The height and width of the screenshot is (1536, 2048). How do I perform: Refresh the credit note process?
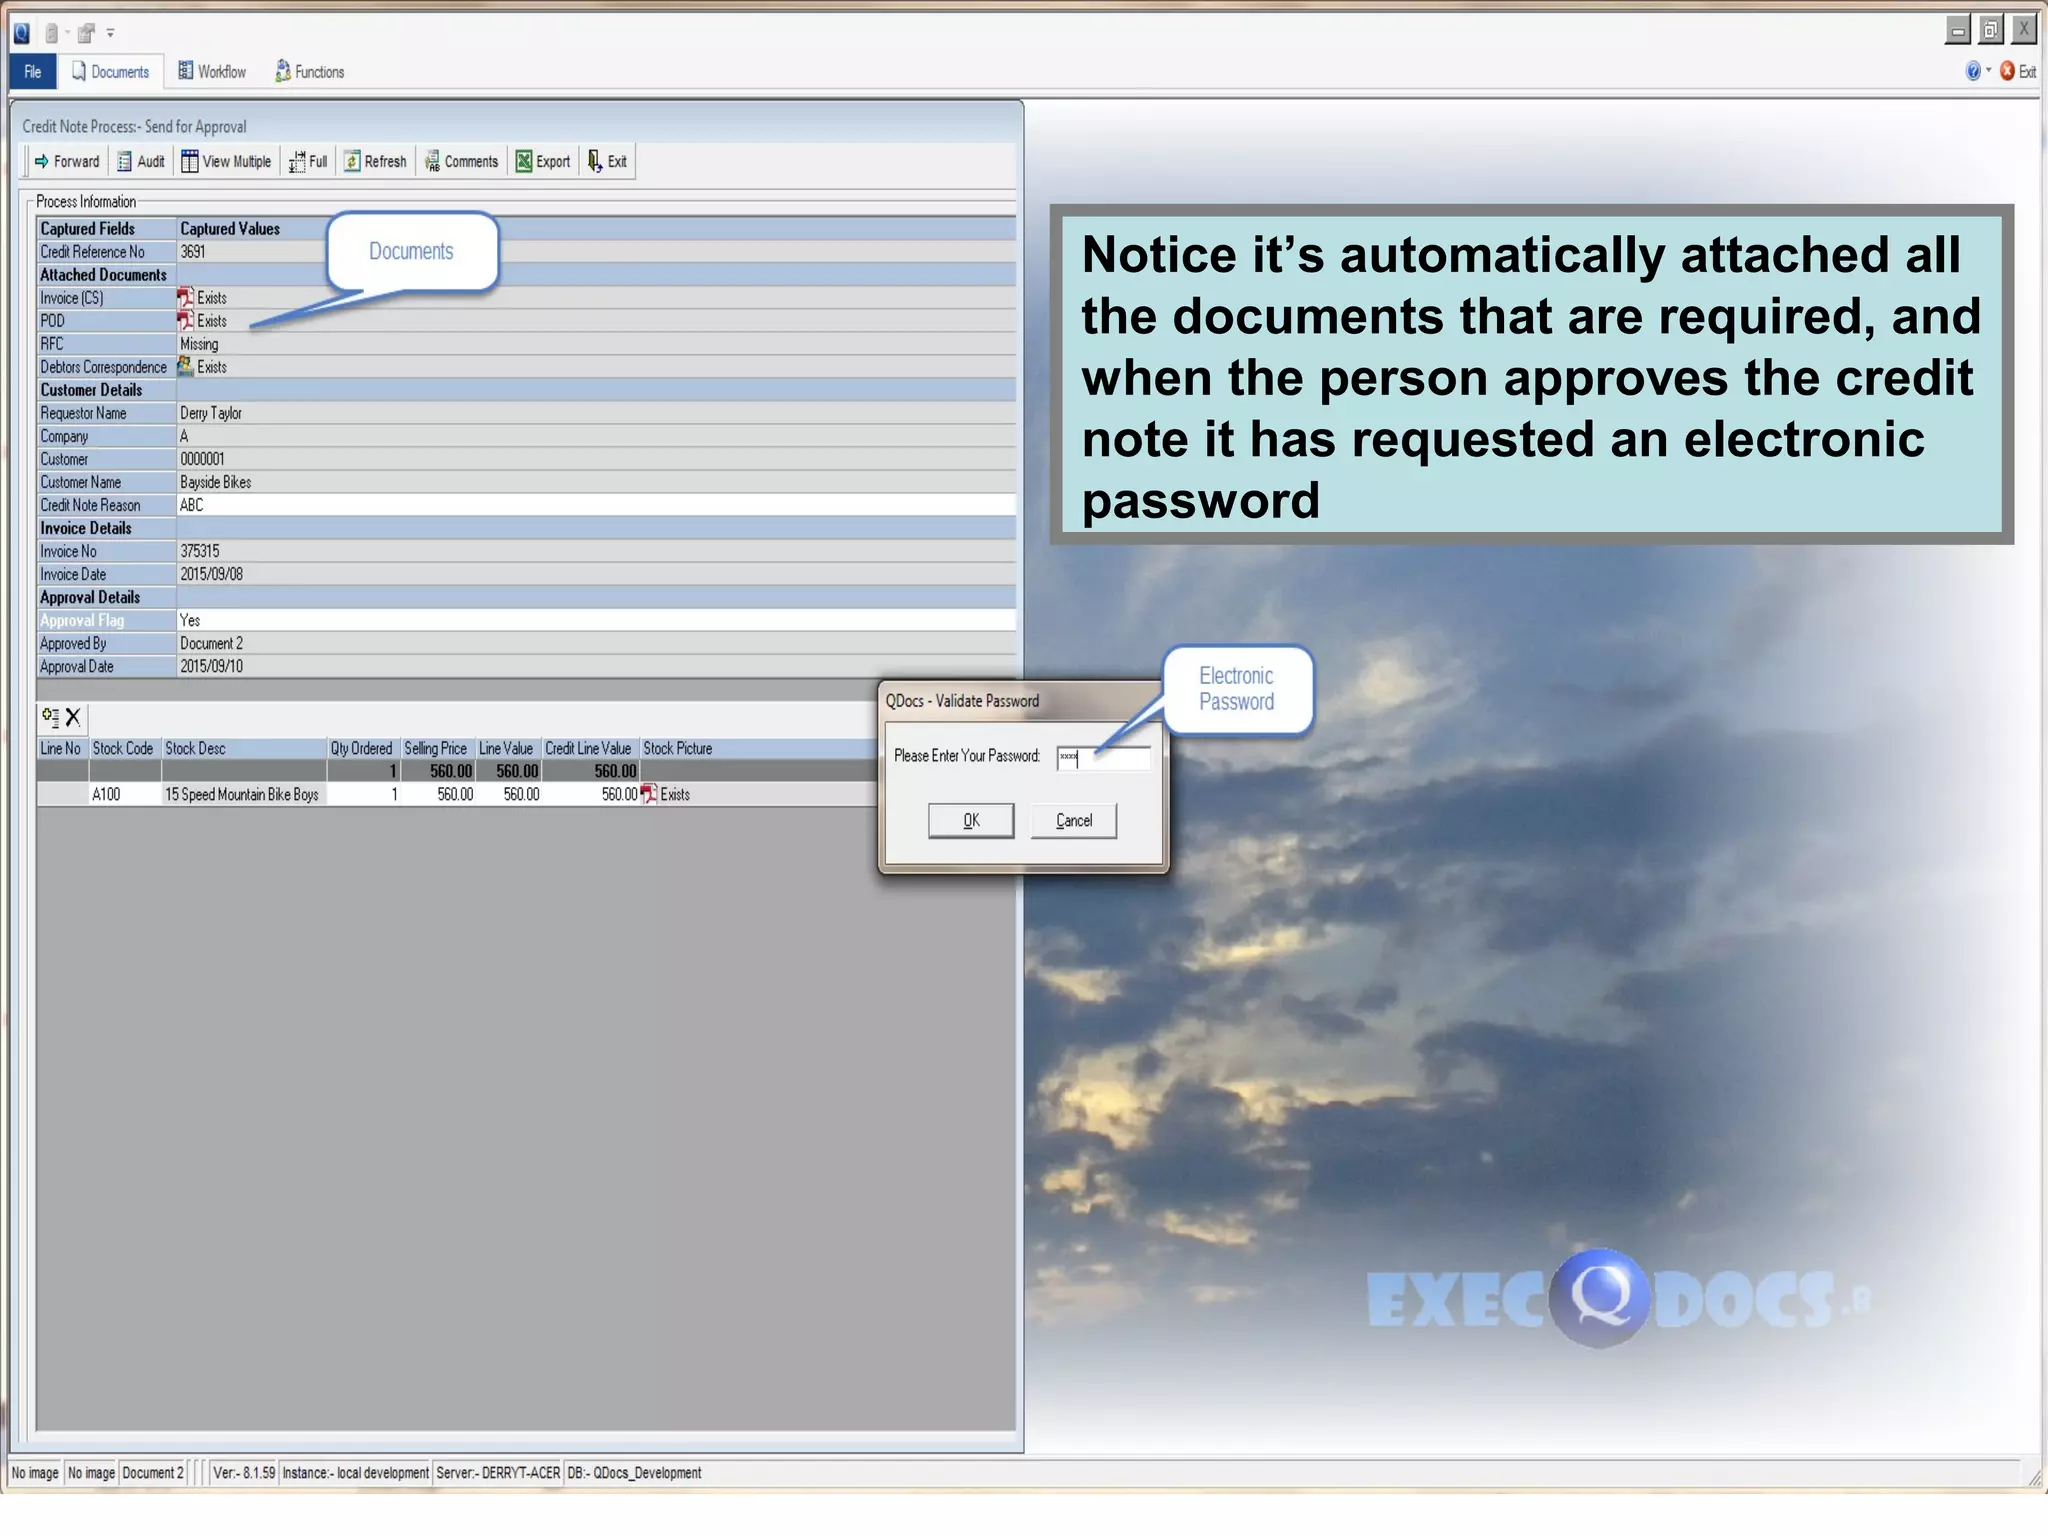376,162
